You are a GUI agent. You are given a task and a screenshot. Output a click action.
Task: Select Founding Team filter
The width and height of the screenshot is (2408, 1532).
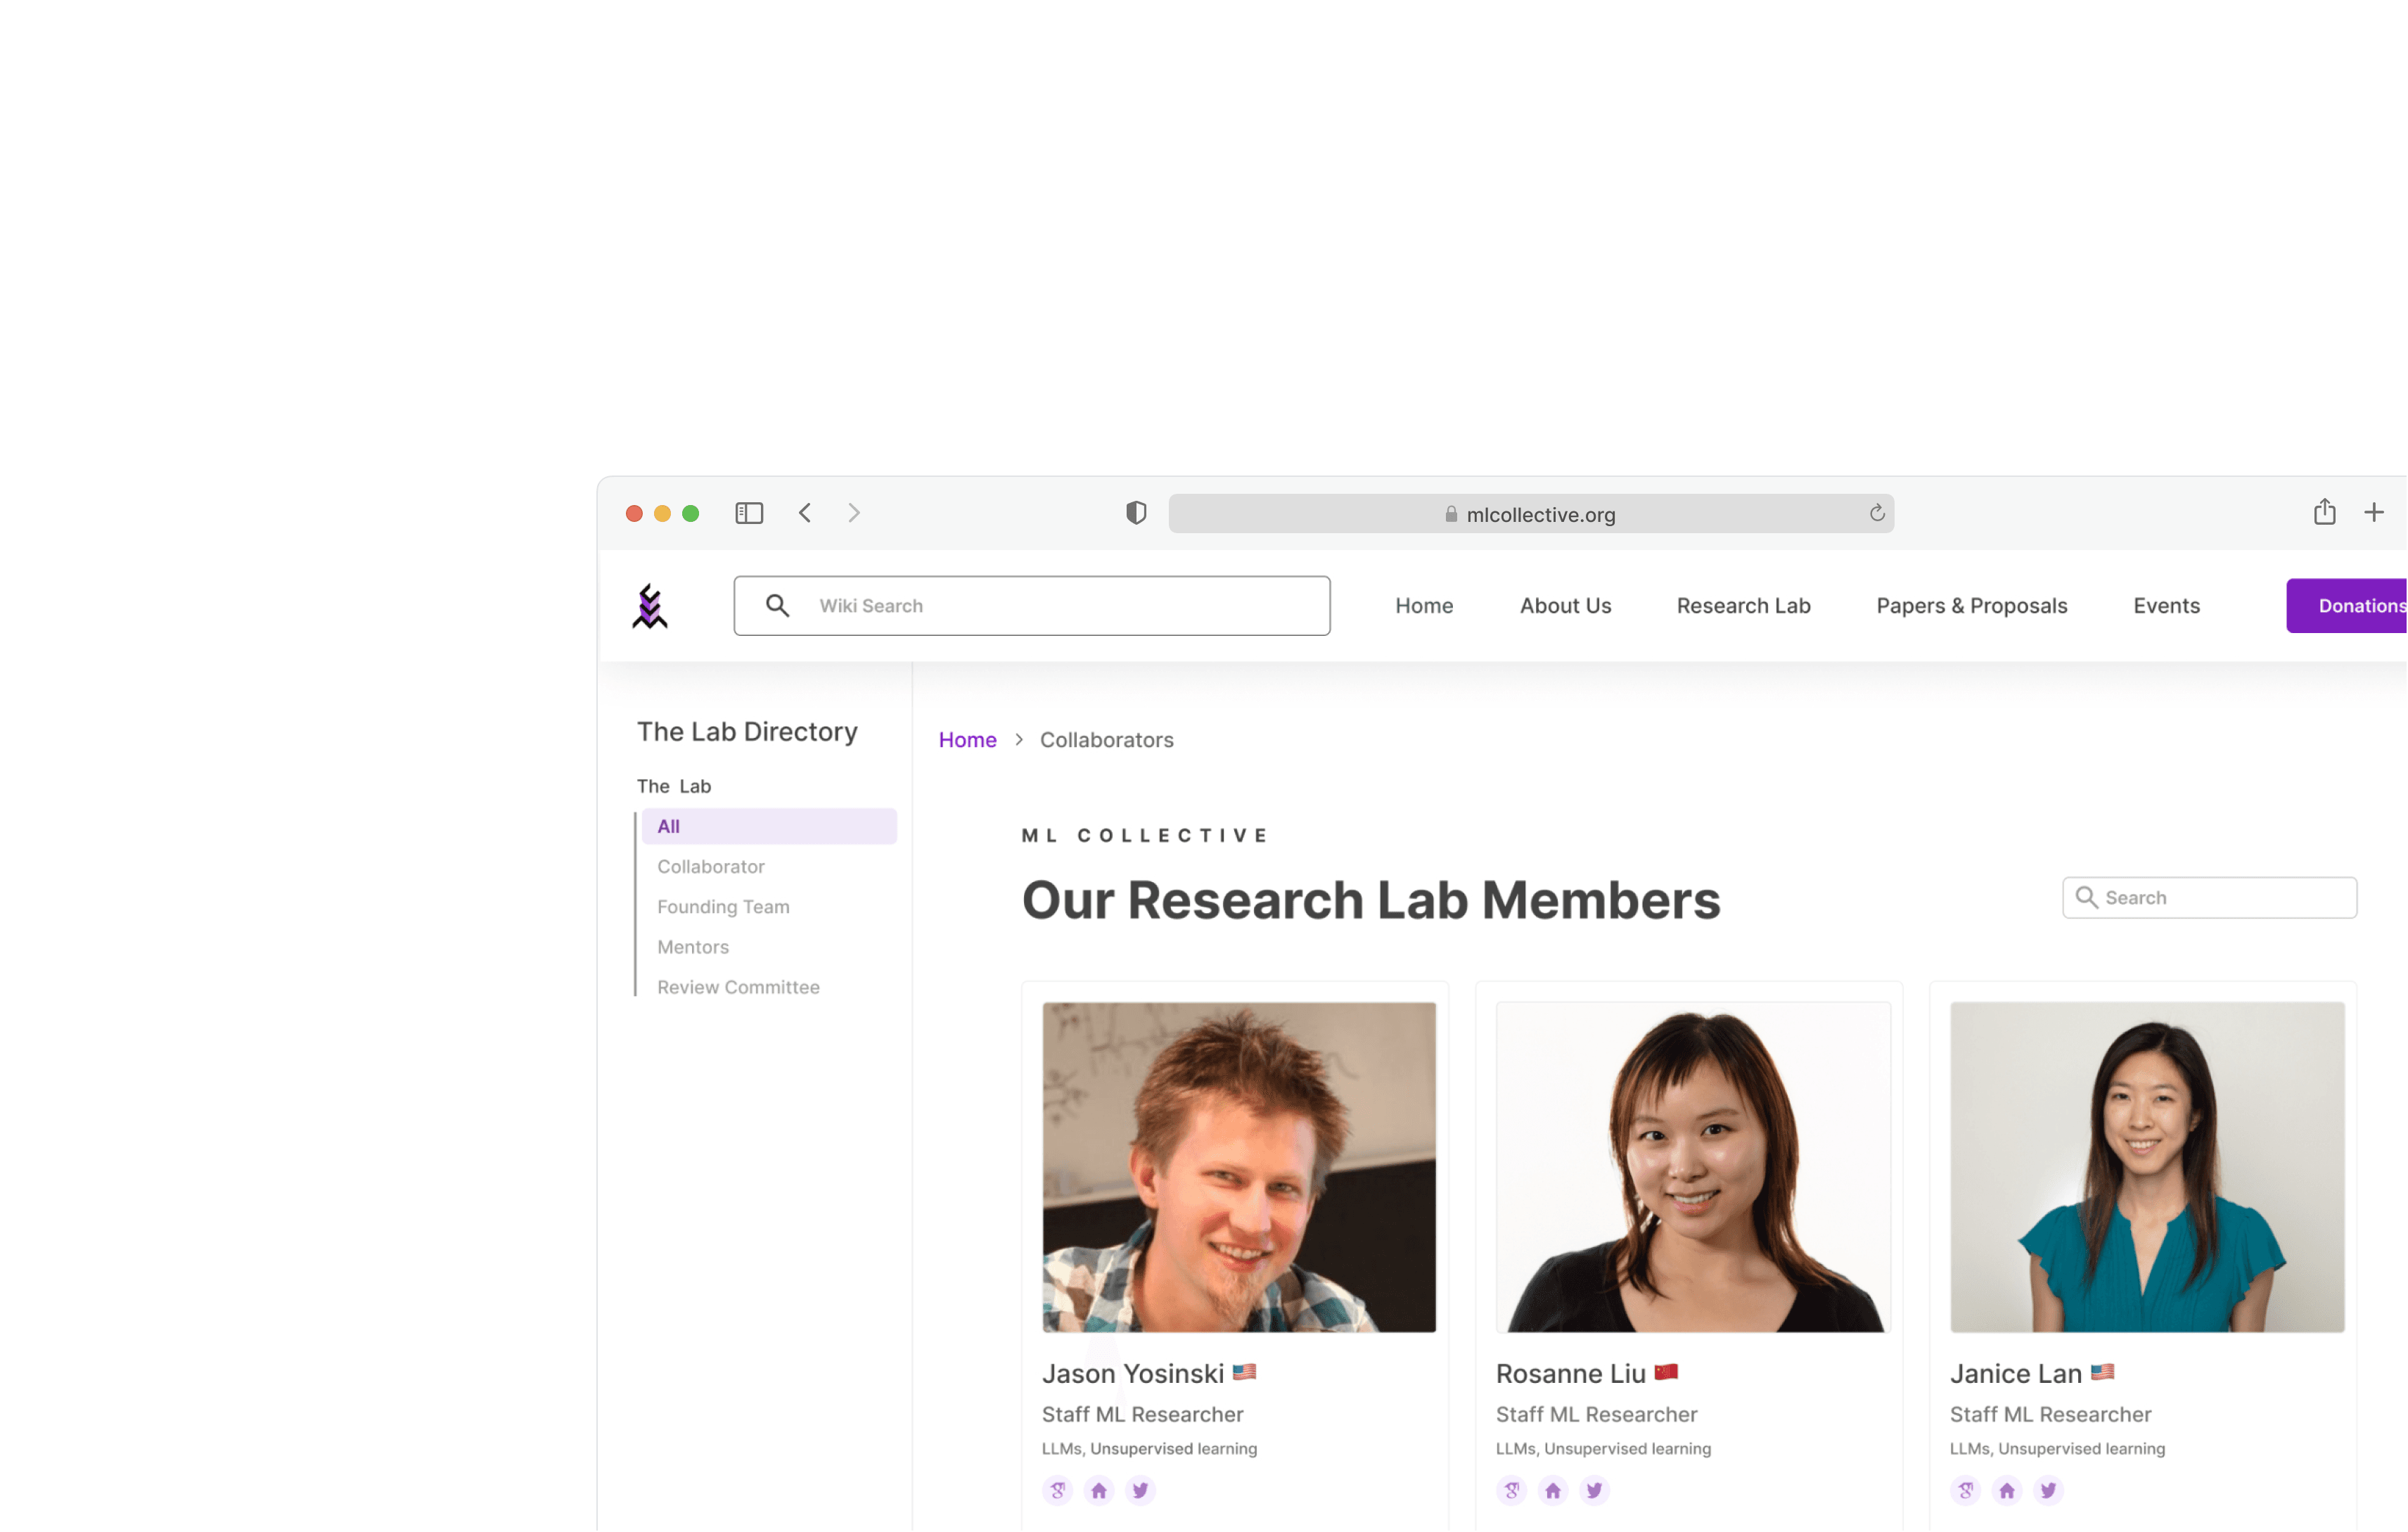click(723, 907)
